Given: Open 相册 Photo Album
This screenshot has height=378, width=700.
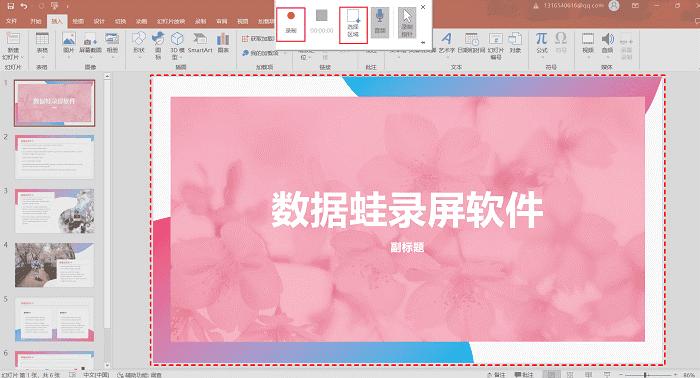Looking at the screenshot, I should (x=112, y=45).
